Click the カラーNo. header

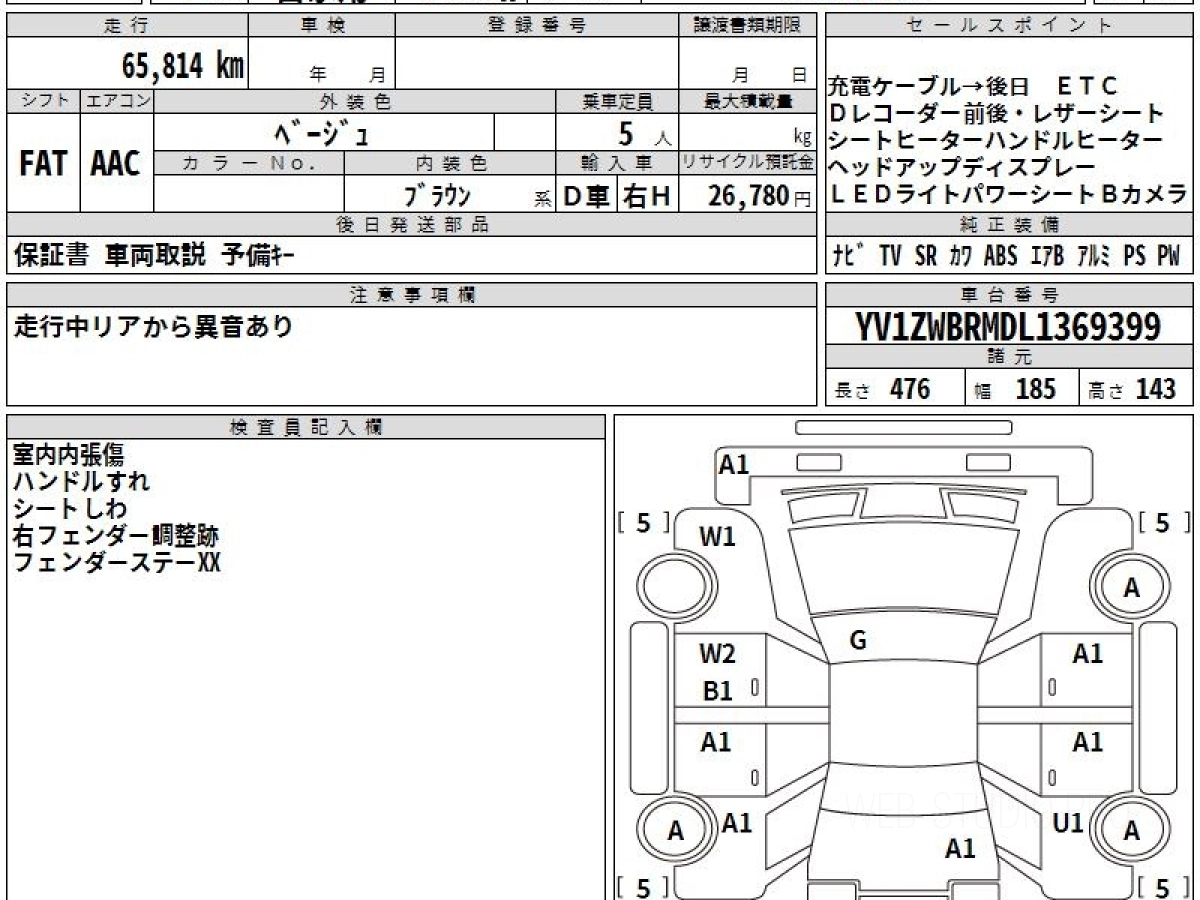tap(249, 163)
